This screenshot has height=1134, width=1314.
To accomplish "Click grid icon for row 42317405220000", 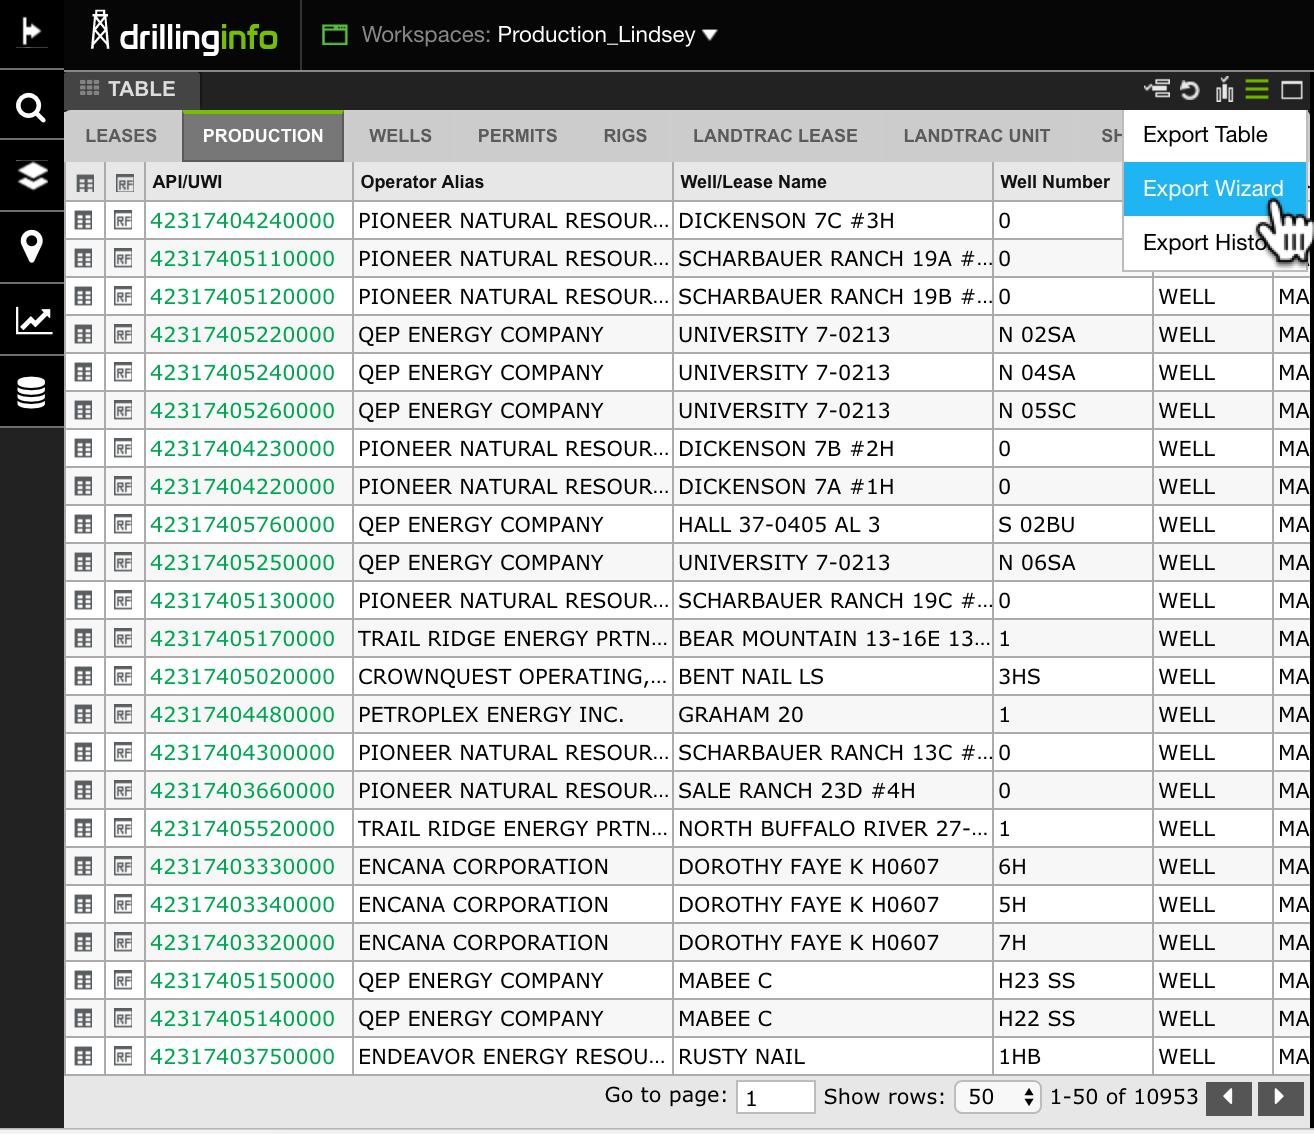I will click(x=84, y=334).
